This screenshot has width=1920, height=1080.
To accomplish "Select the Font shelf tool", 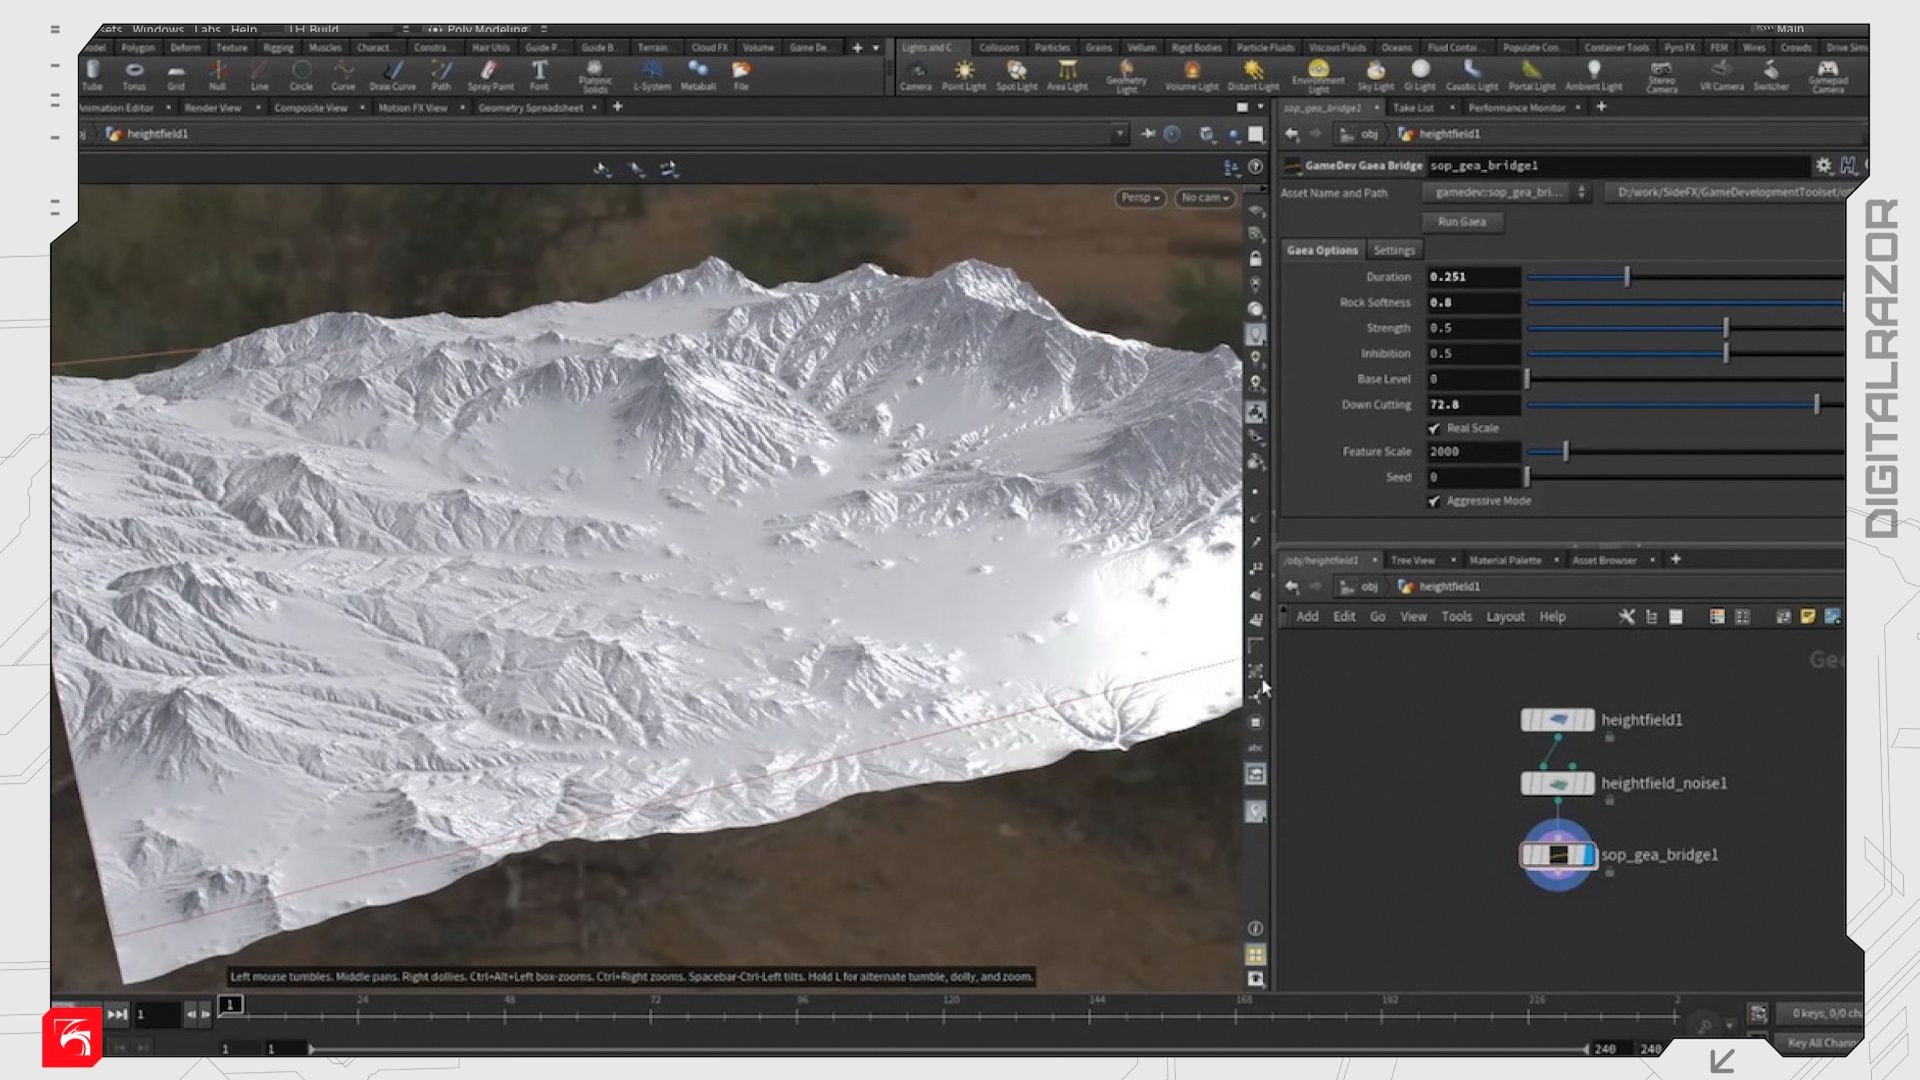I will (539, 72).
